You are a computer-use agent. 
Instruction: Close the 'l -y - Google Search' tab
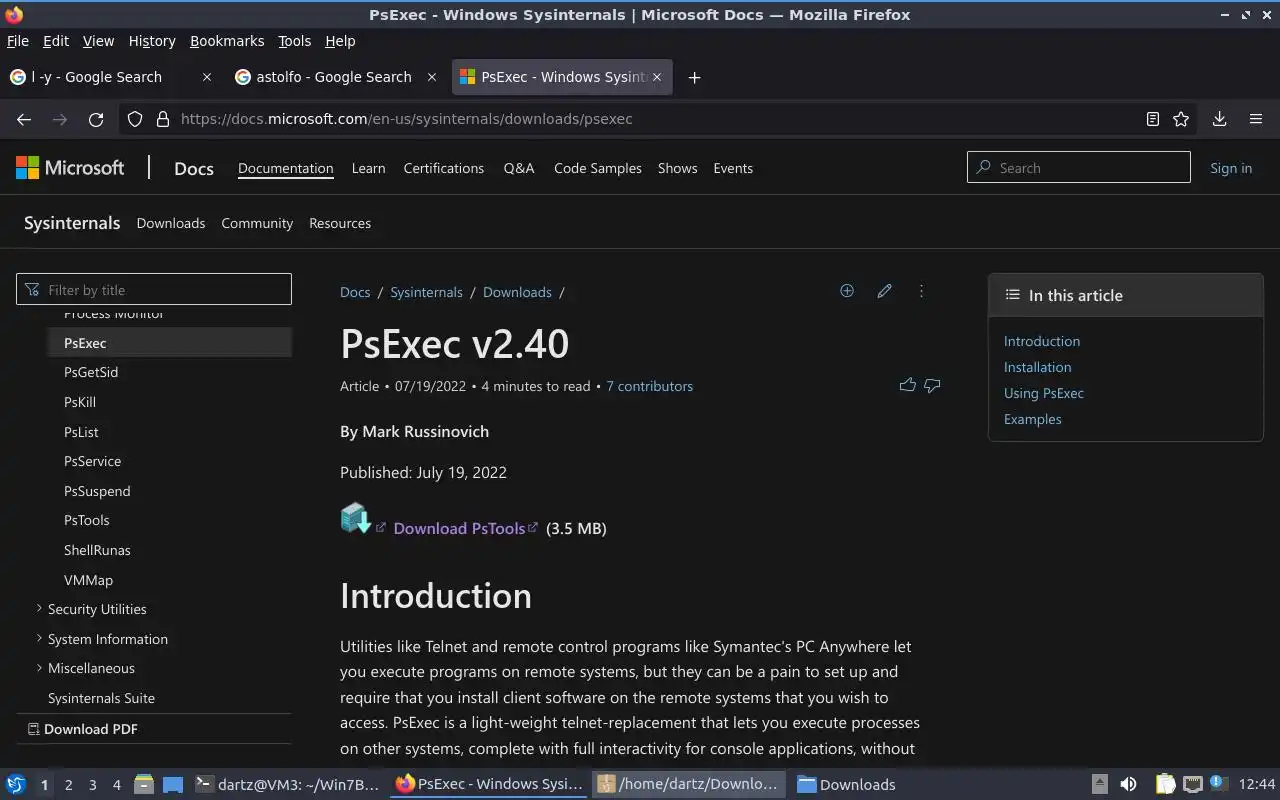[x=207, y=77]
